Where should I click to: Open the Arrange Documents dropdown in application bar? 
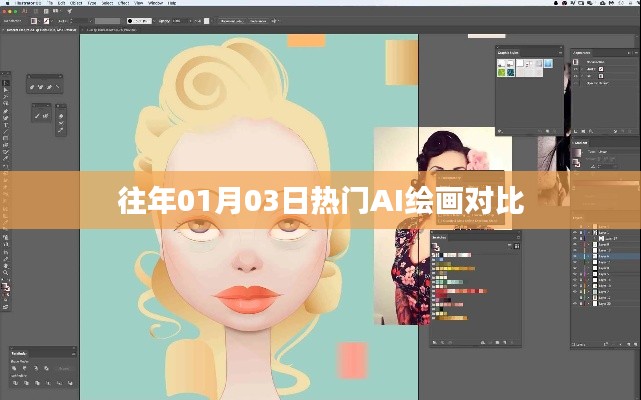[56, 11]
